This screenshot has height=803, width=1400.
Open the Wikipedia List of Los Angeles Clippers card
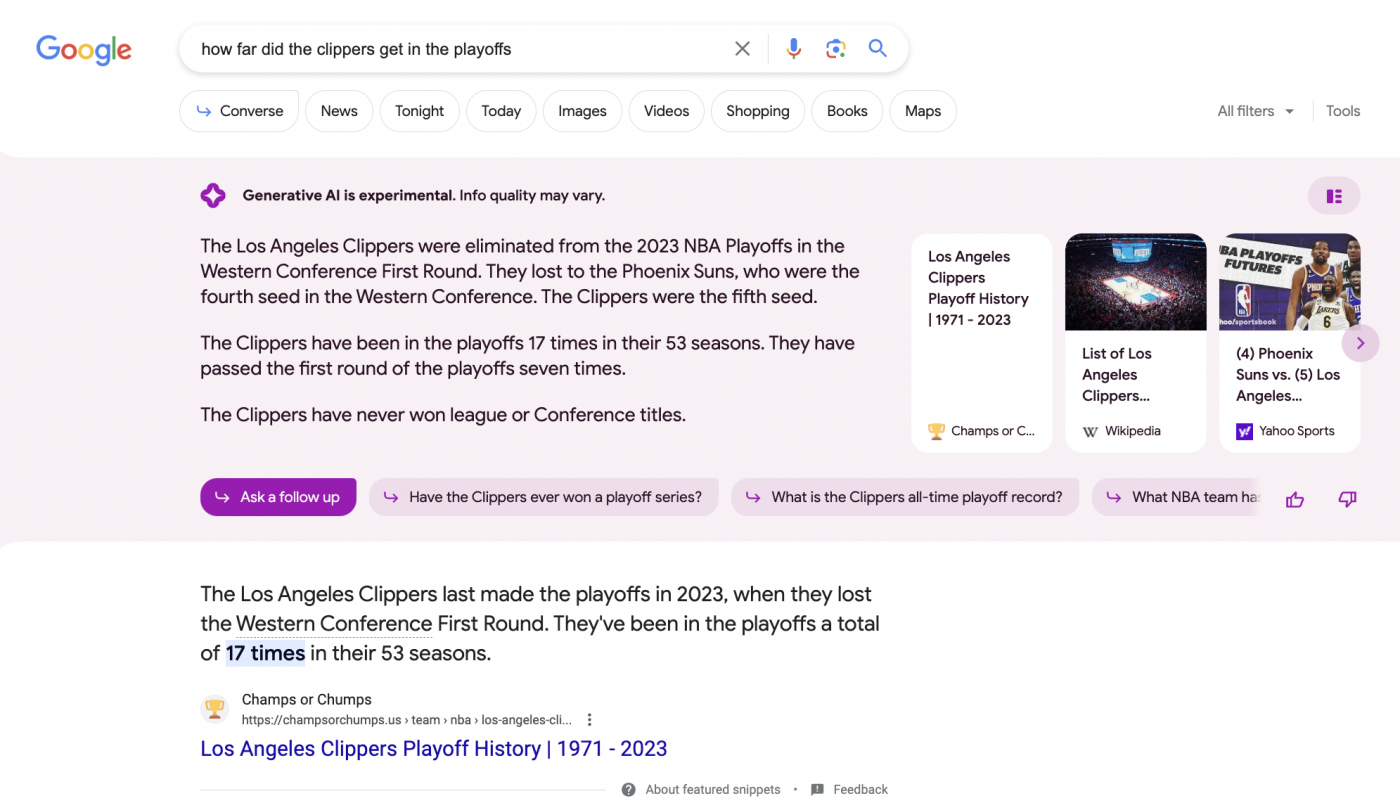[x=1136, y=343]
